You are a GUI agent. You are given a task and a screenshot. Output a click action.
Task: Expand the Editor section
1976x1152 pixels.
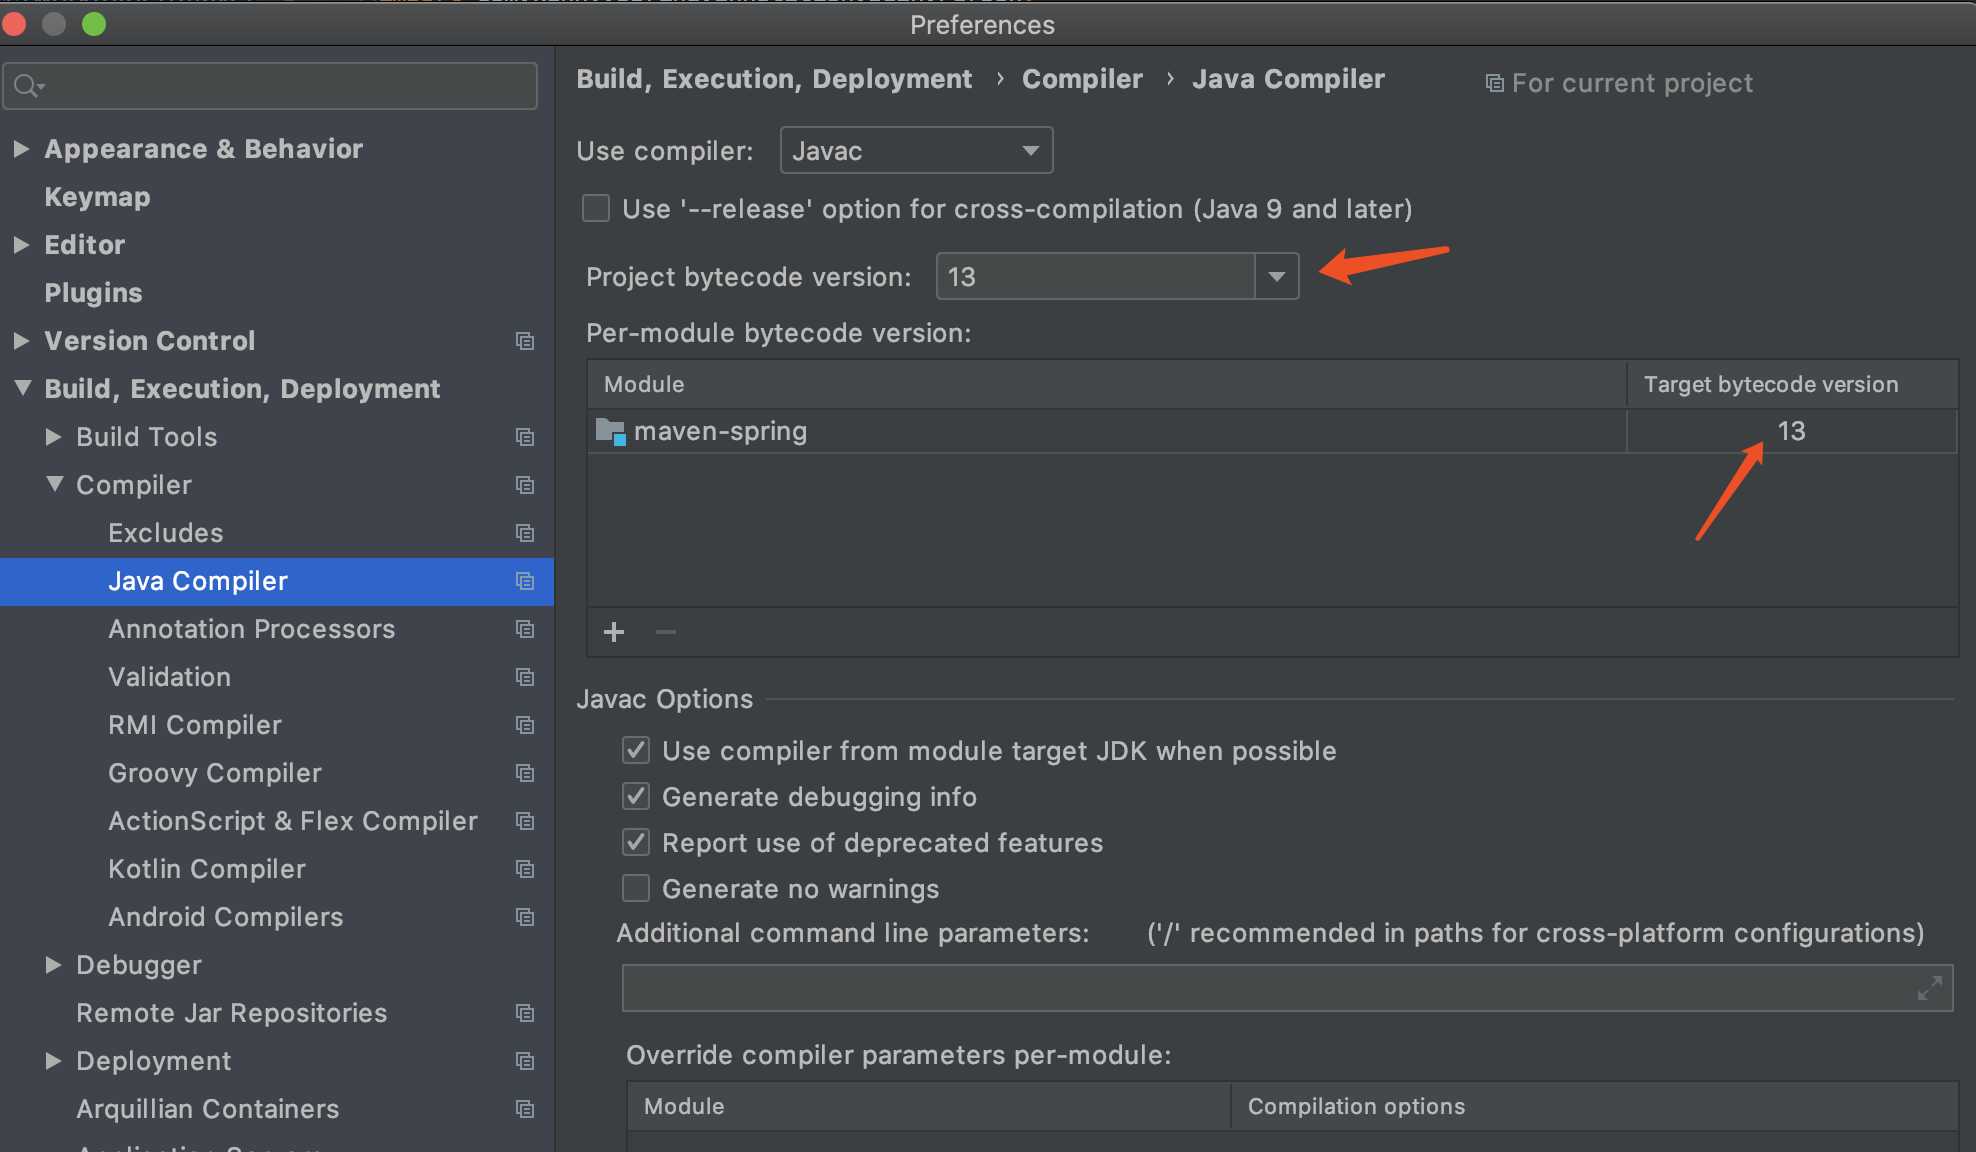(21, 245)
